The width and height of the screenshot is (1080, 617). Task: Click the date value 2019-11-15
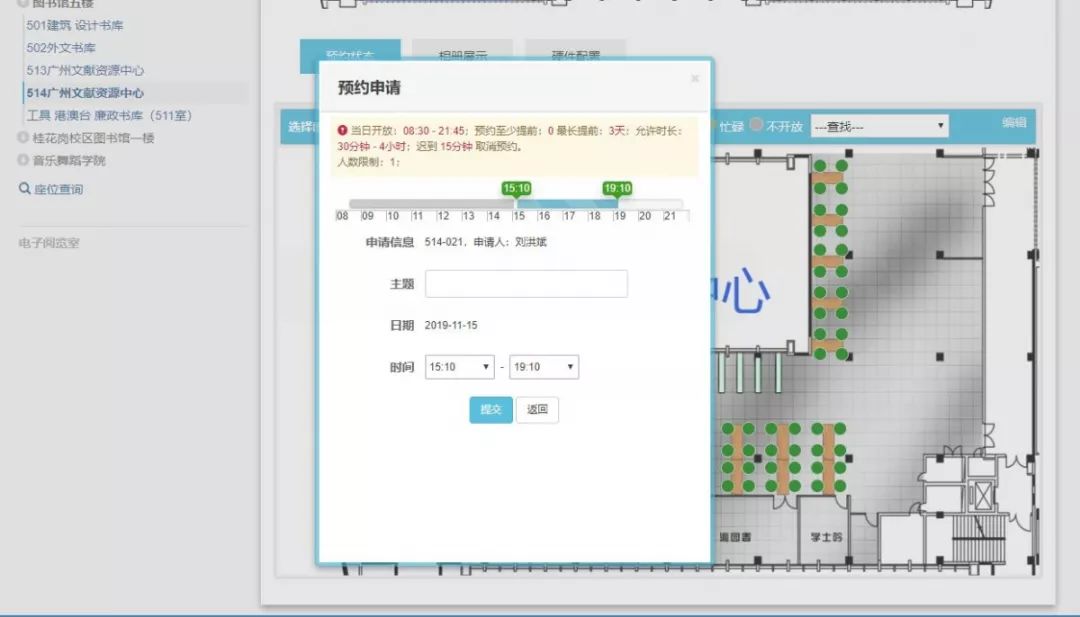(x=451, y=325)
